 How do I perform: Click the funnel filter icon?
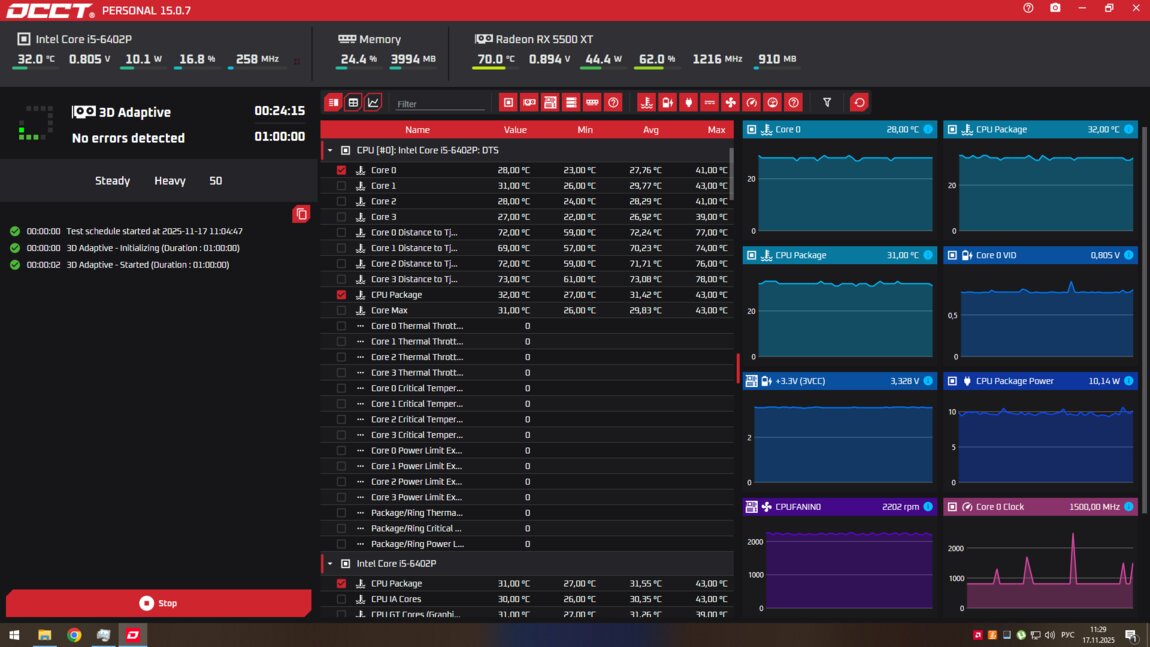click(x=827, y=102)
